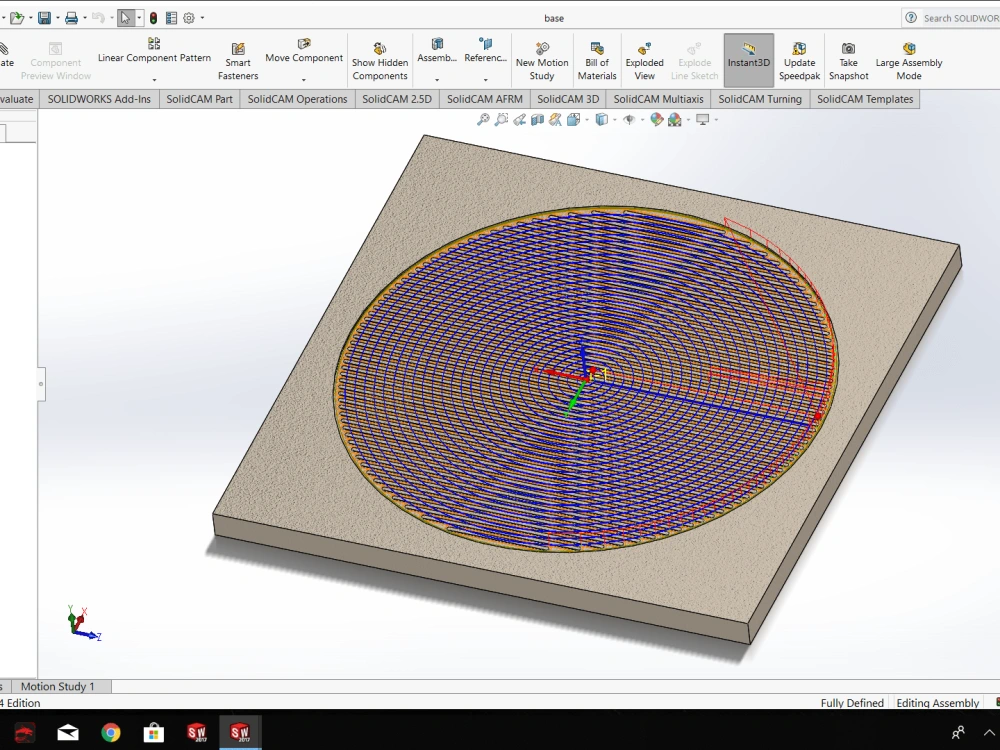Click Apply Scene icon in view toolbar
Screen dimensions: 1000x750
675,119
